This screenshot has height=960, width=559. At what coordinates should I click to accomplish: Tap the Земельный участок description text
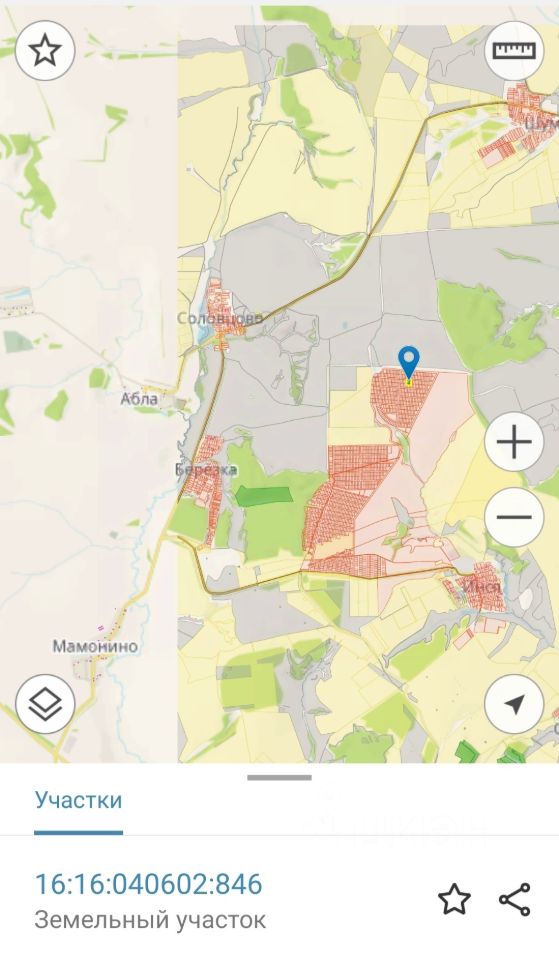(150, 920)
